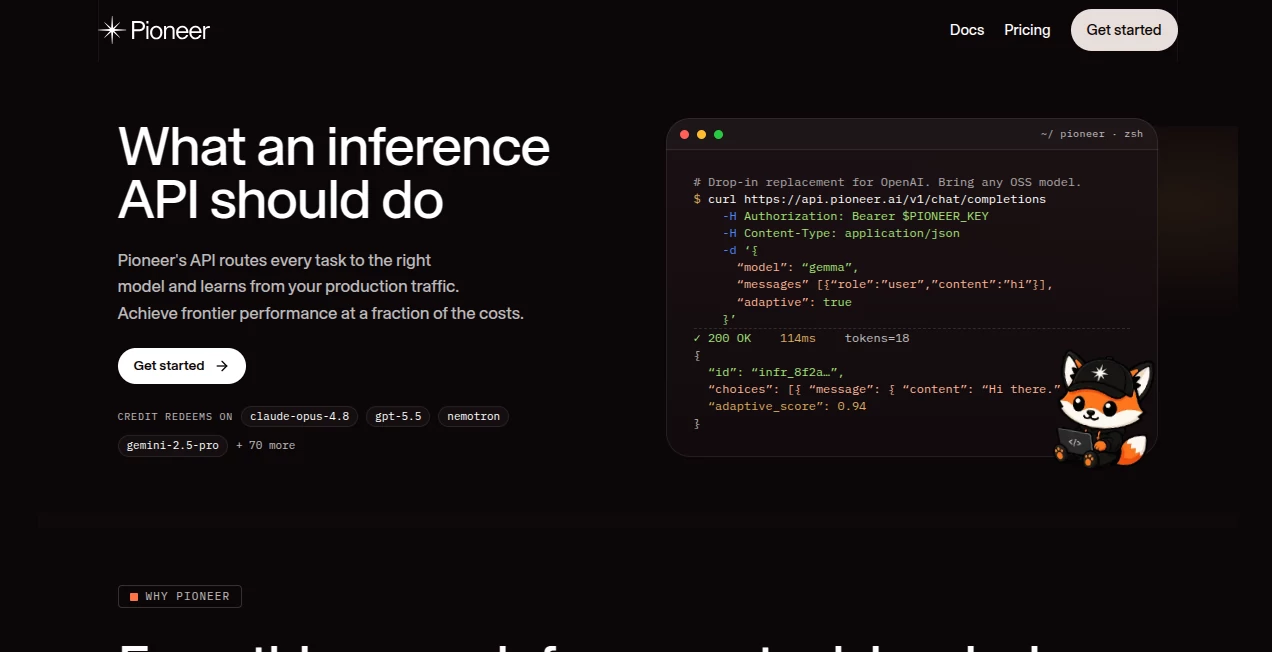
Task: Click the 'CREDIT REDEEMS ON' label
Action: (175, 417)
